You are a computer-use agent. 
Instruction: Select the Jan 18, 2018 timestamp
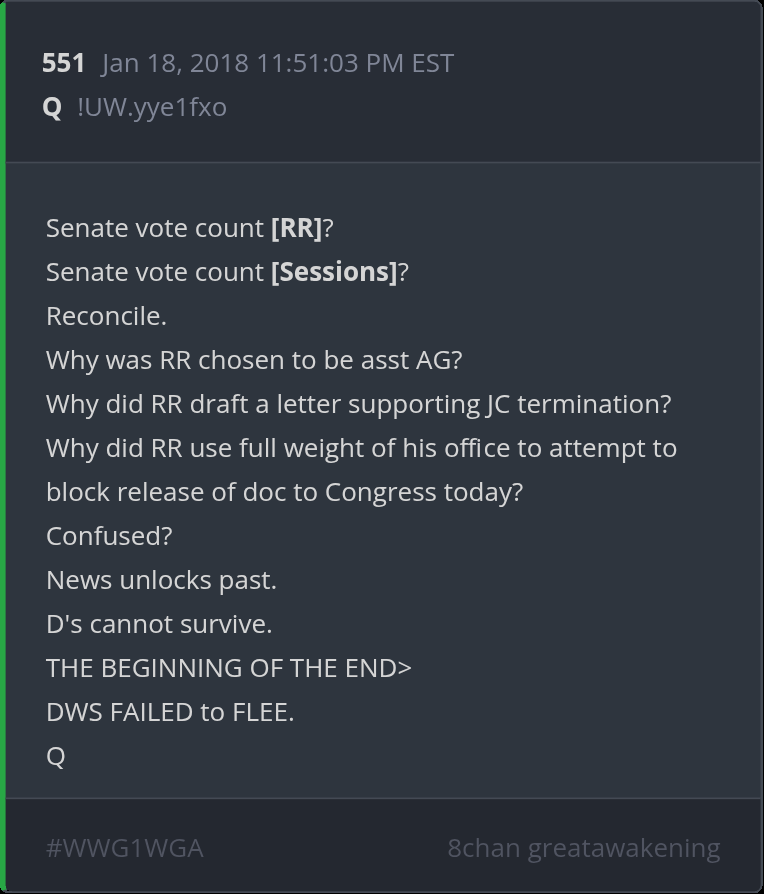pyautogui.click(x=277, y=63)
